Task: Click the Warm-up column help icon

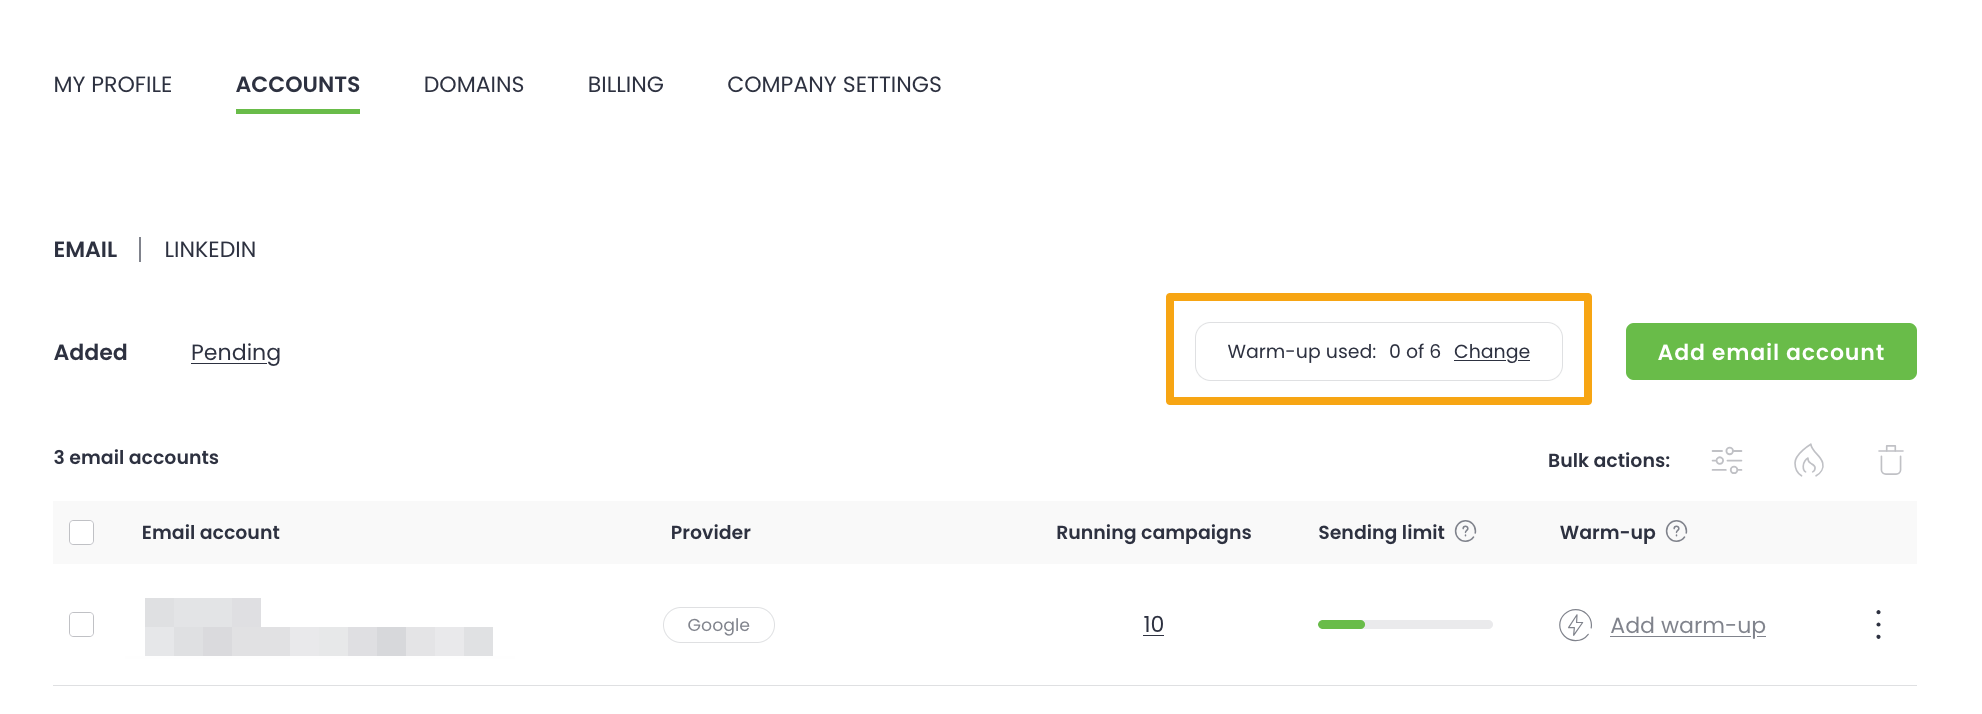Action: (1677, 531)
